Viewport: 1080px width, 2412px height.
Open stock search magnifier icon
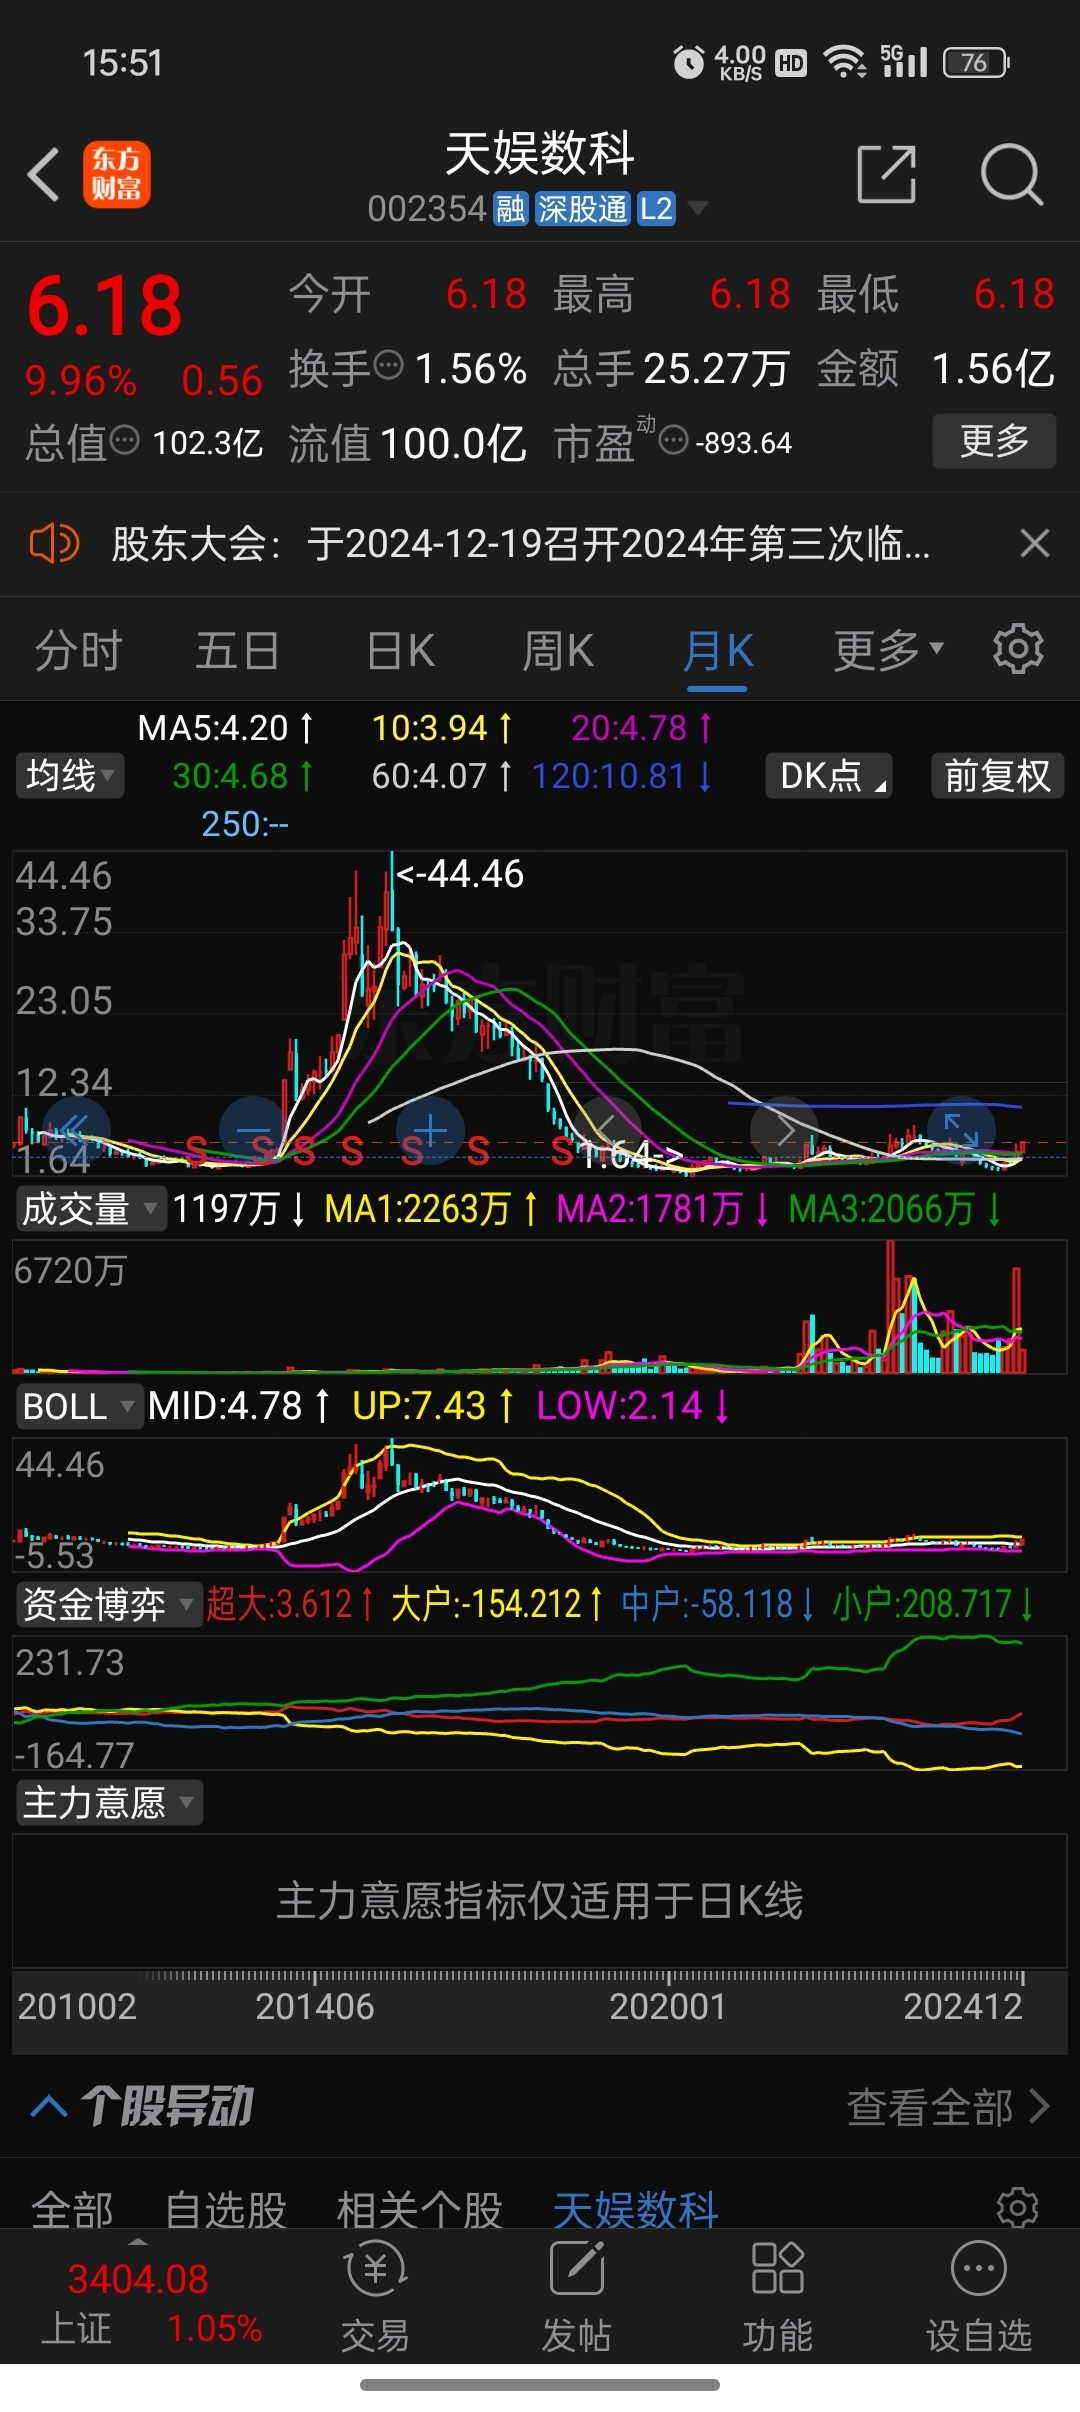[1011, 174]
